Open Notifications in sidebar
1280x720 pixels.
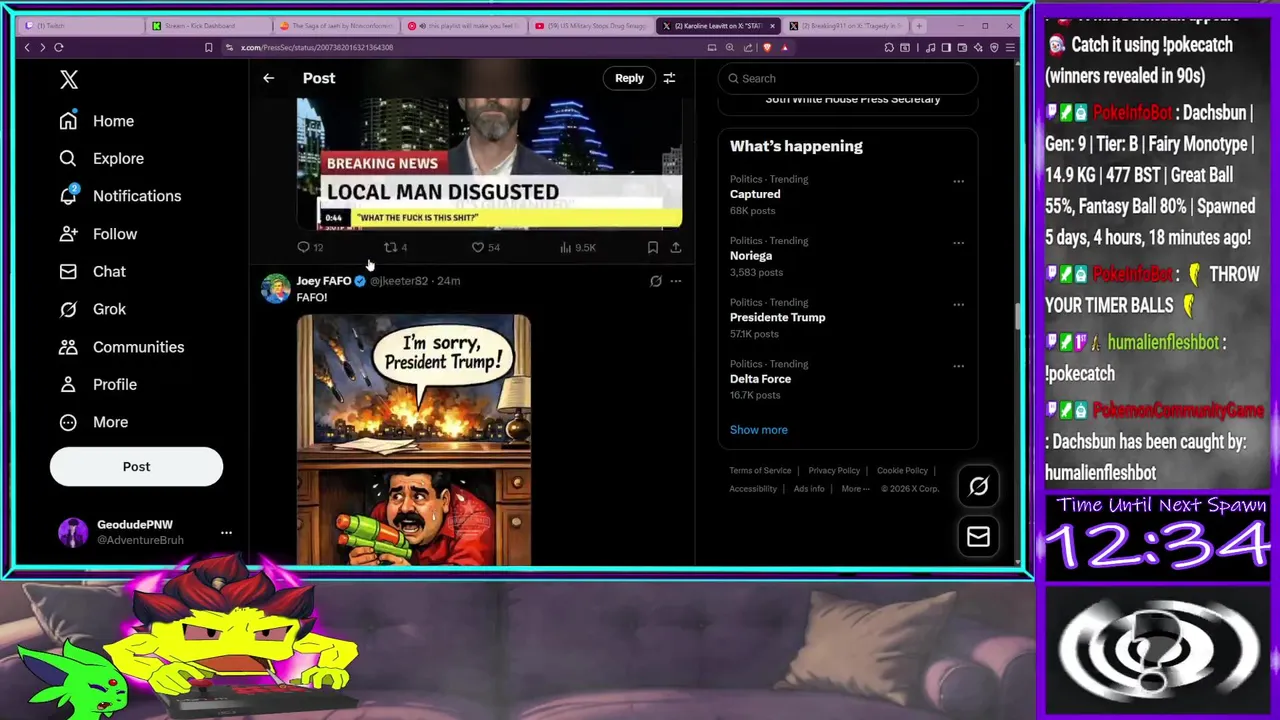tap(120, 196)
